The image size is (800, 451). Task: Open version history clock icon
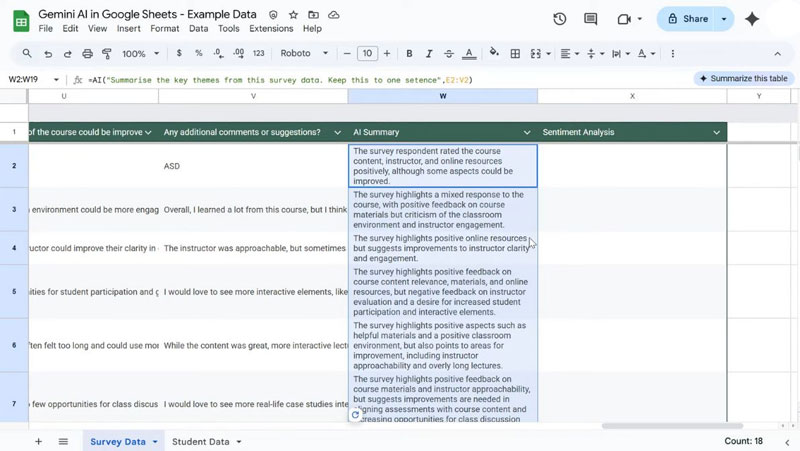pyautogui.click(x=560, y=19)
